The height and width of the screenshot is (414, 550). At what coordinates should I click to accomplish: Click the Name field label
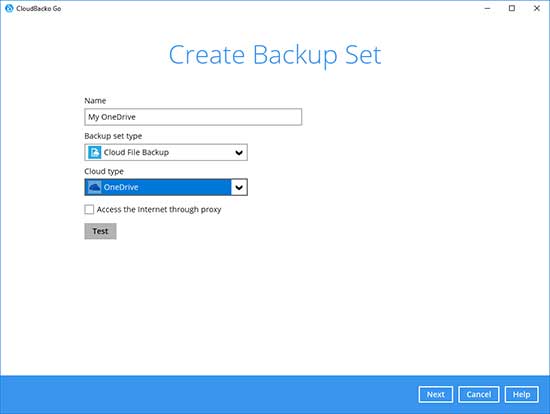click(x=95, y=101)
